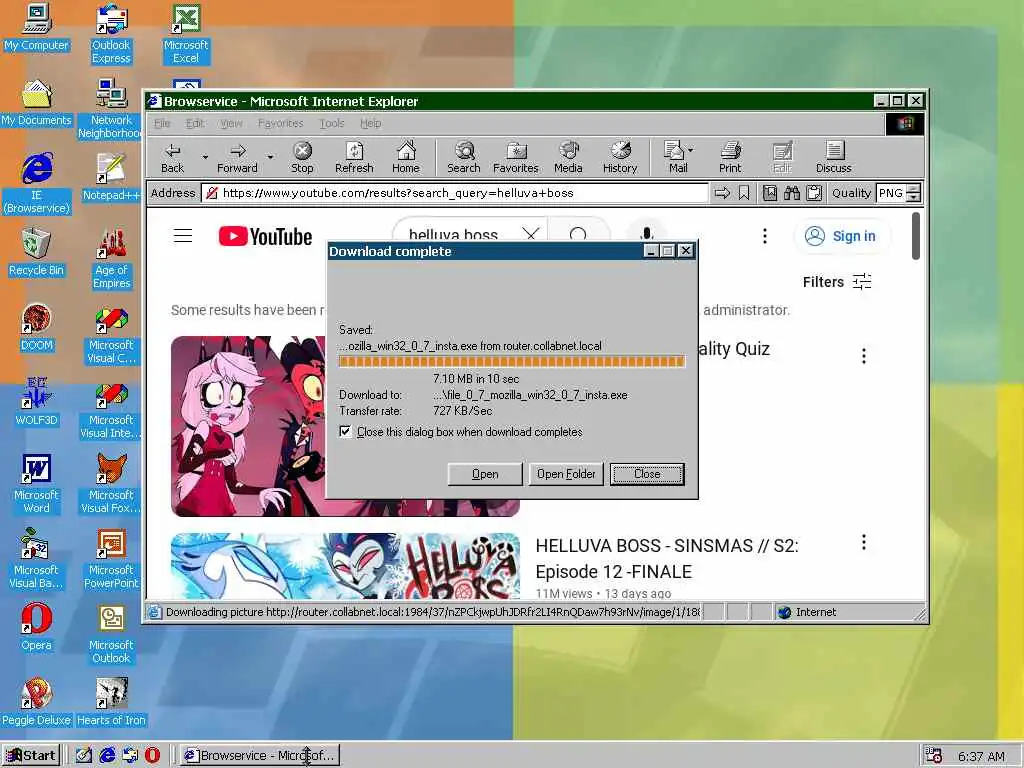Open options for SINSMAS video result
The width and height of the screenshot is (1024, 768).
[x=863, y=542]
